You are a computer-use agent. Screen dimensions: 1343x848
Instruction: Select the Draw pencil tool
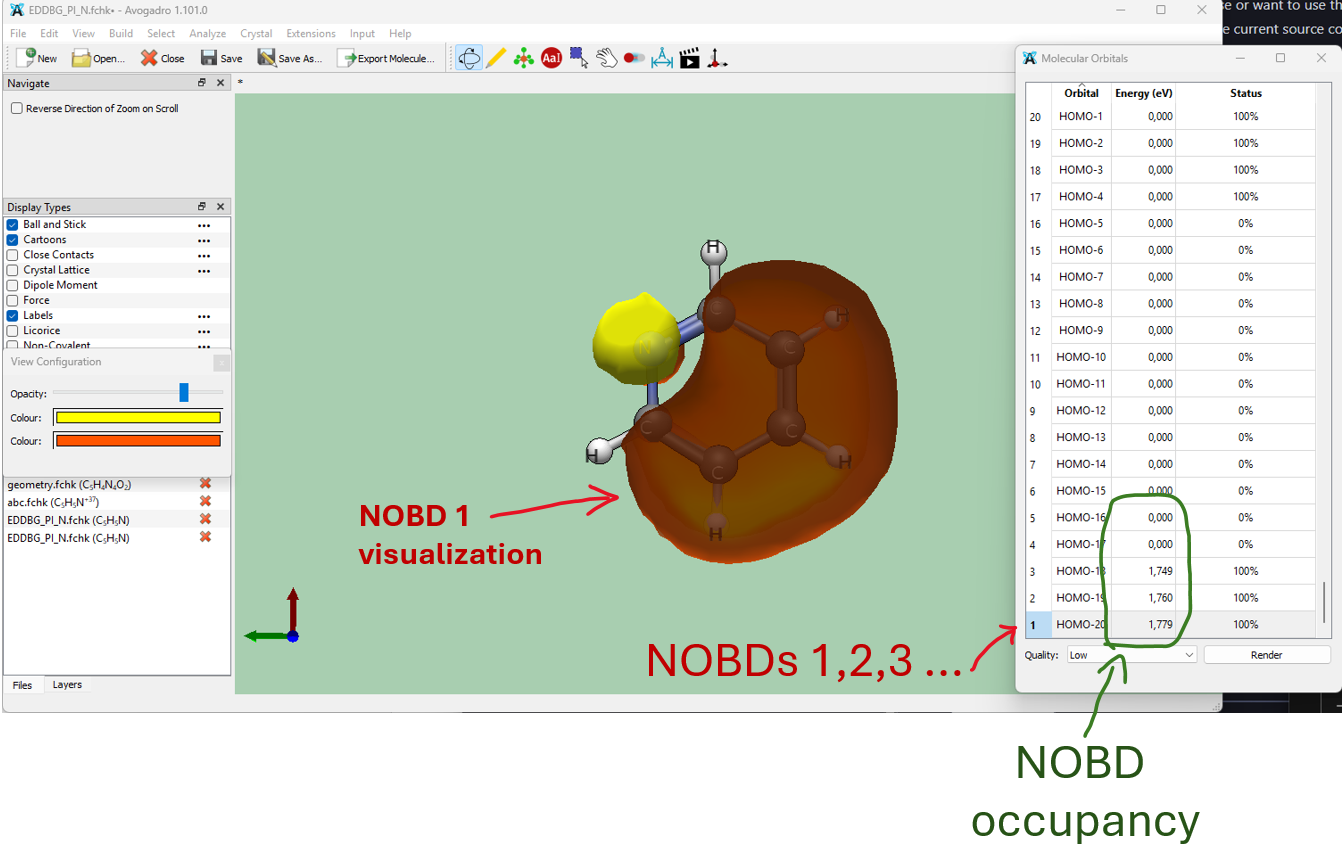[496, 58]
